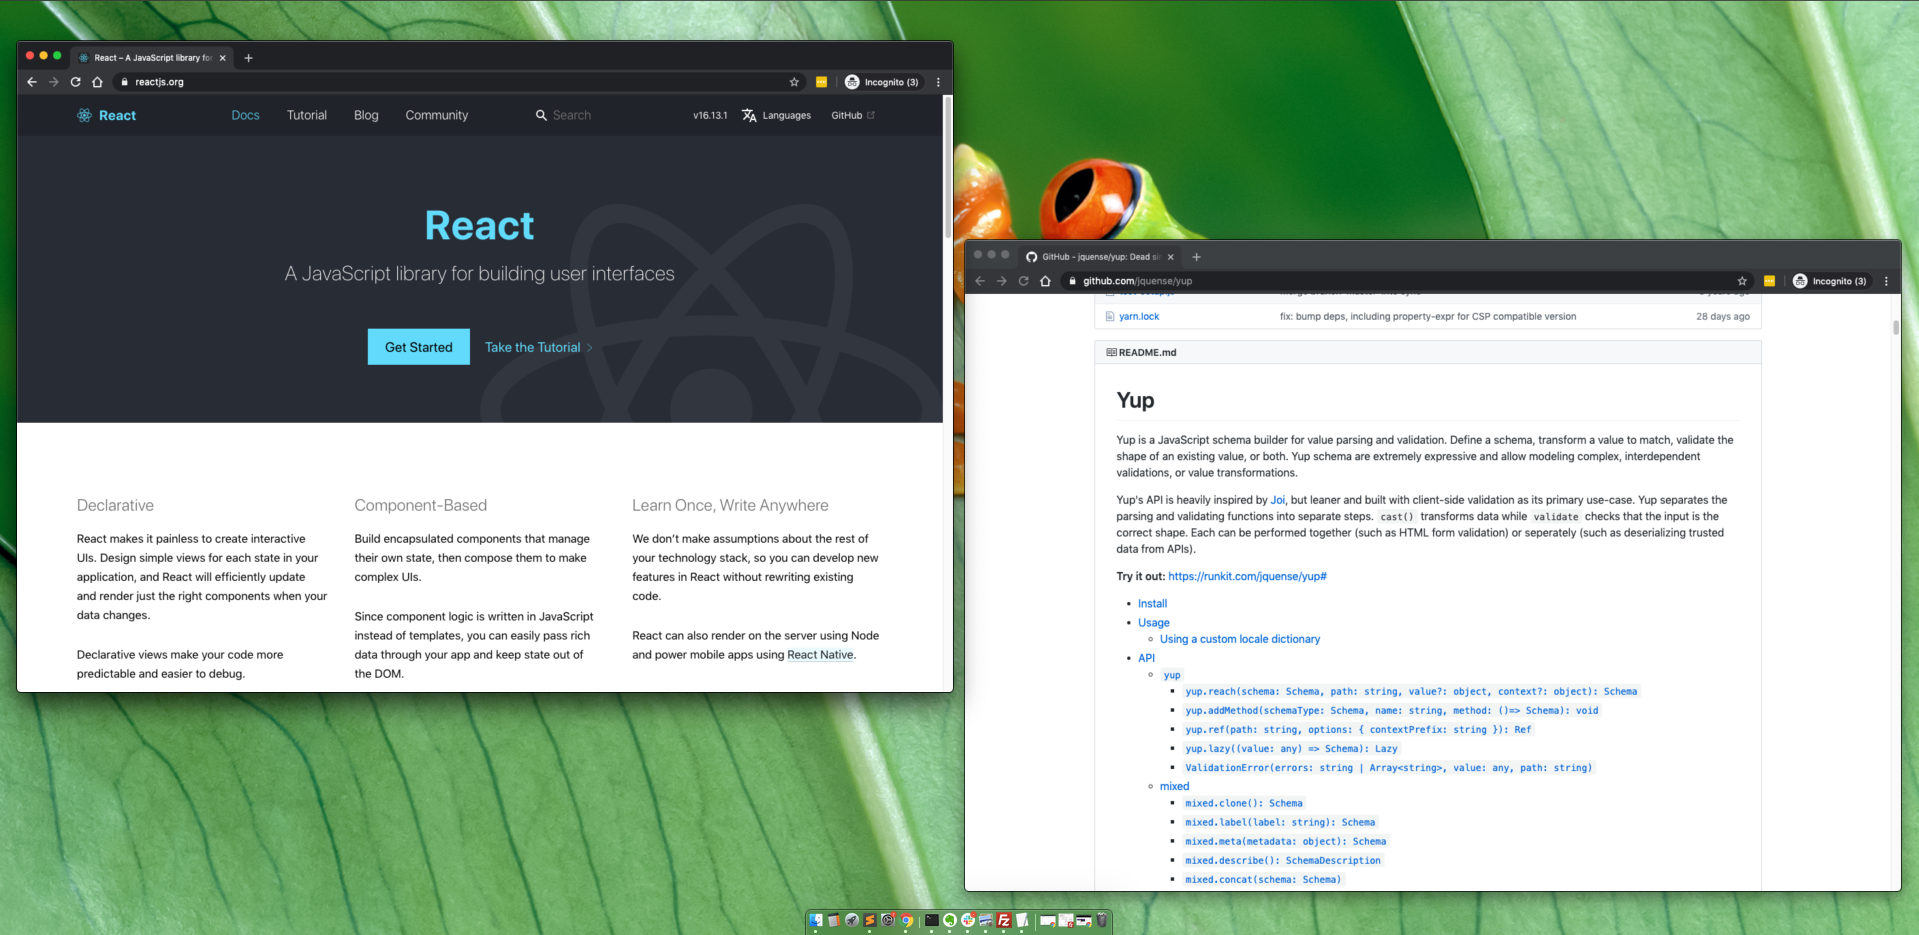
Task: Open the Joi link in README
Action: coord(1277,500)
